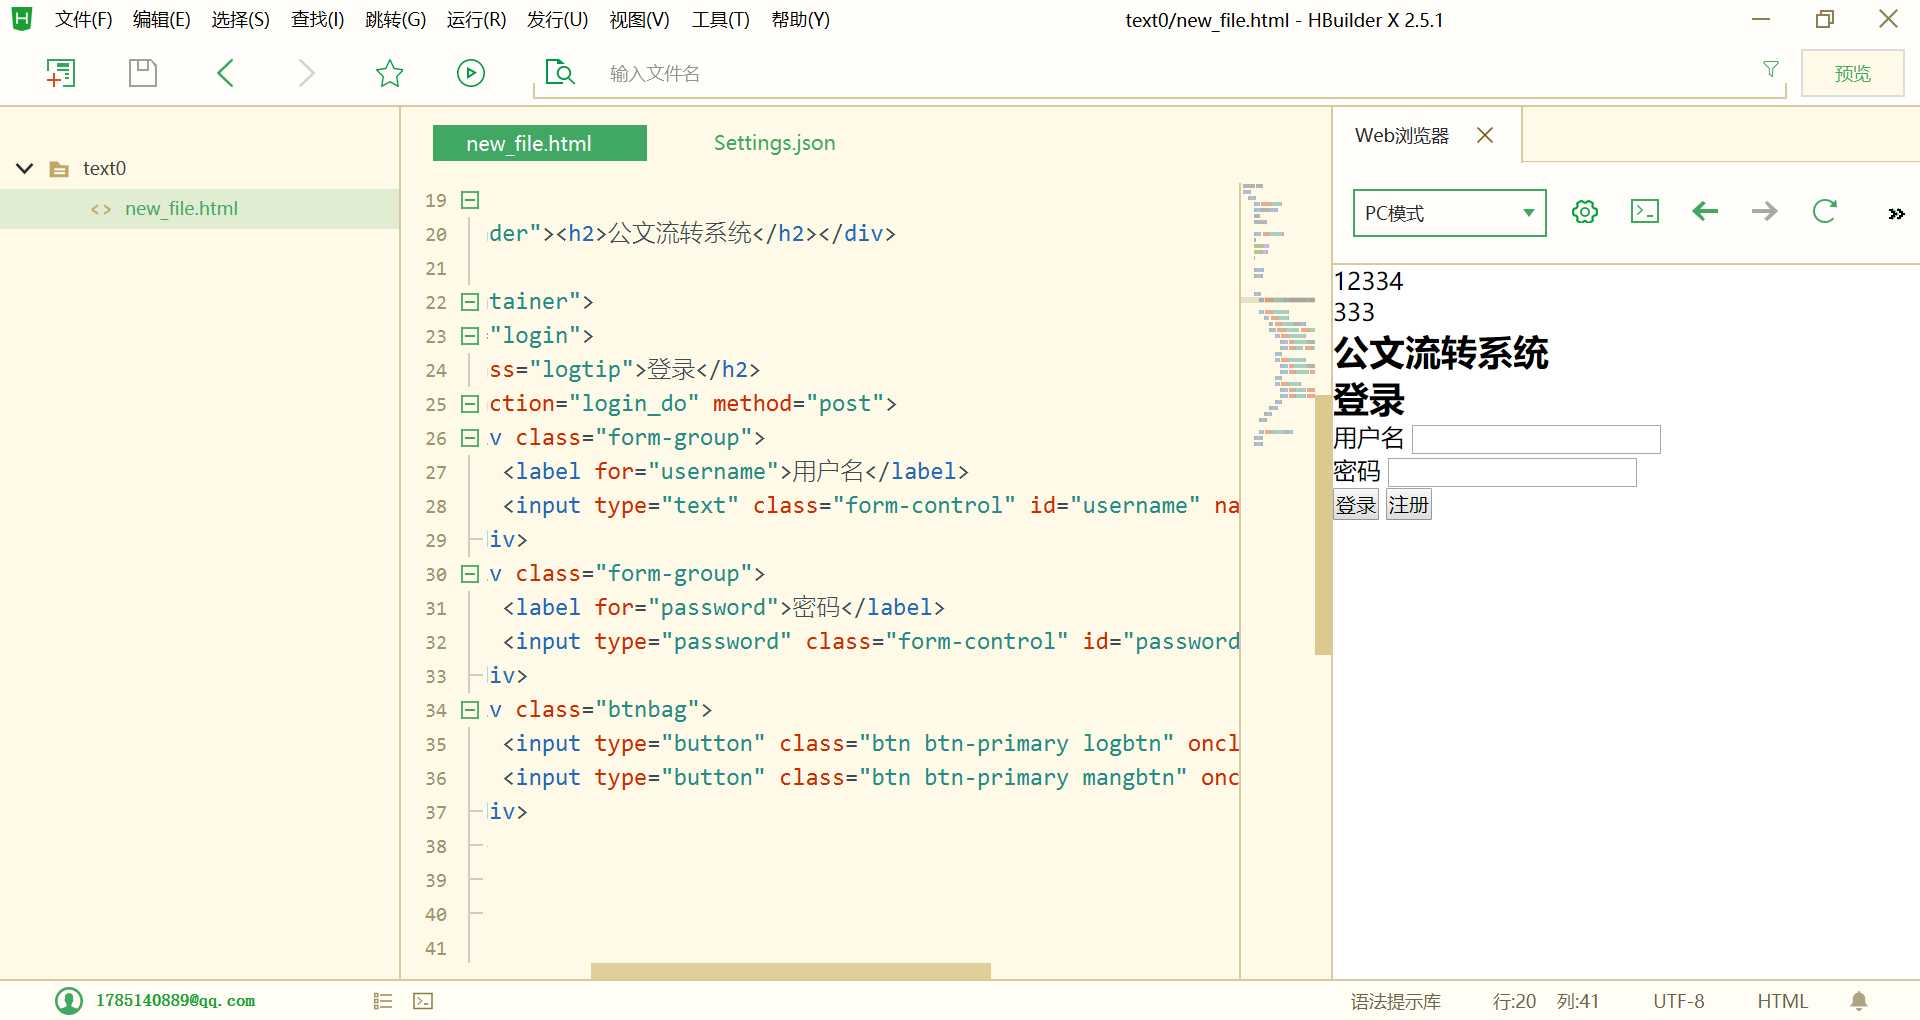Open the 文件(F) menu
Viewport: 1920px width, 1020px height.
[x=83, y=20]
